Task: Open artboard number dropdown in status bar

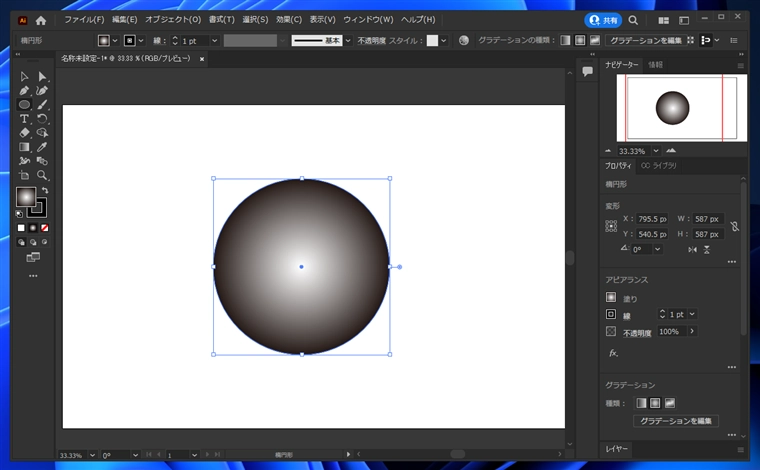Action: pos(194,455)
